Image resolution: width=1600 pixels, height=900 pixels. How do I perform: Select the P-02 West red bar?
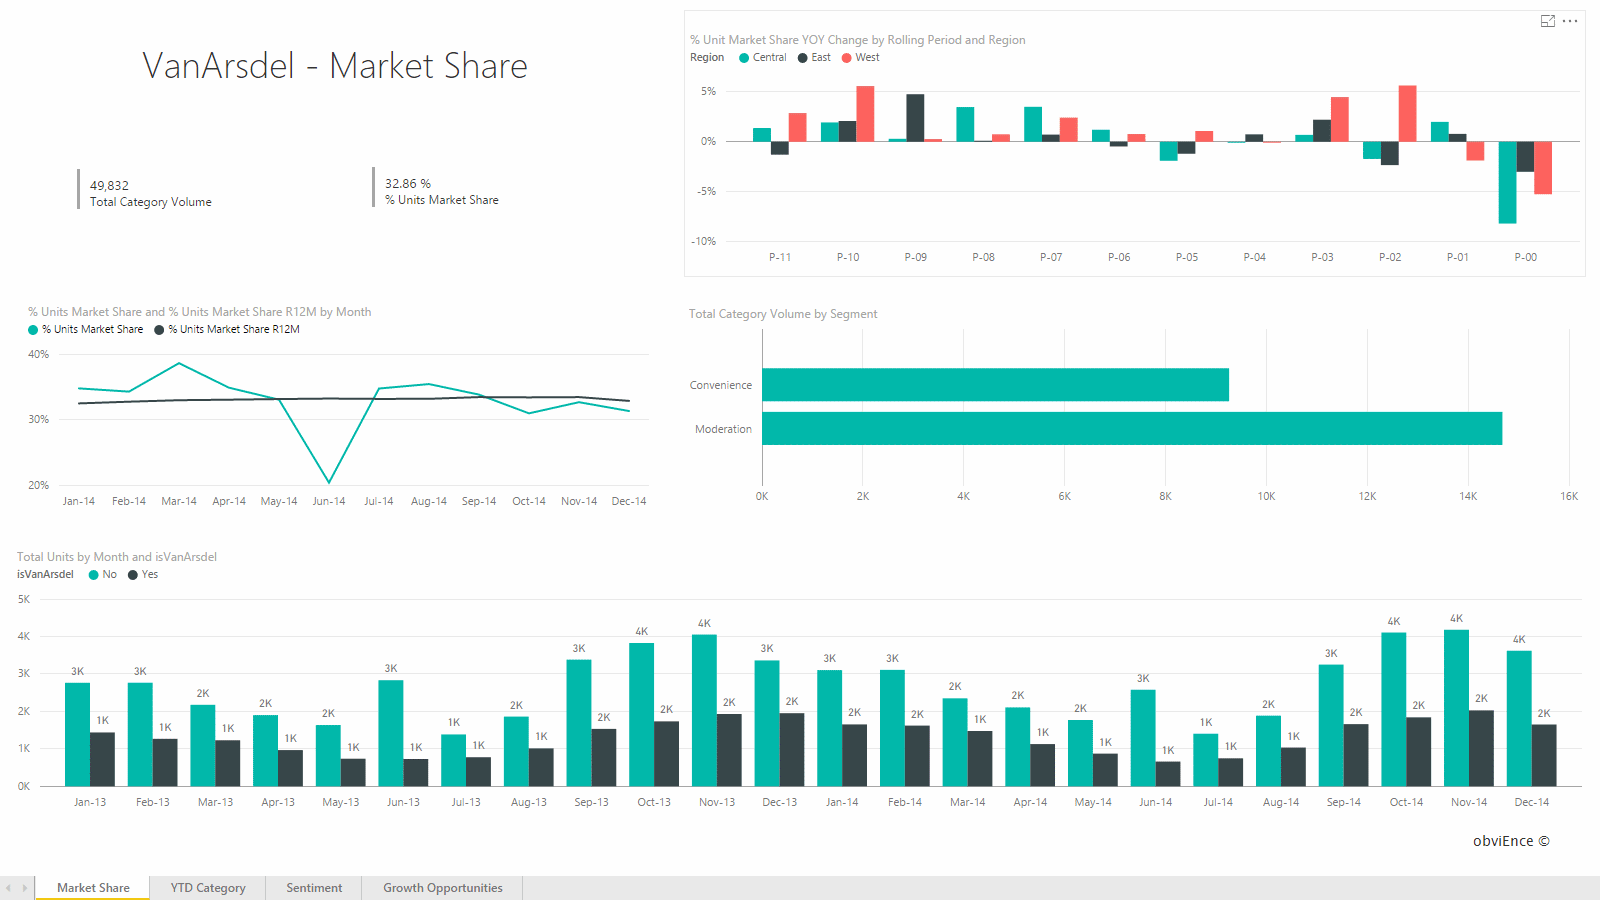coord(1407,113)
